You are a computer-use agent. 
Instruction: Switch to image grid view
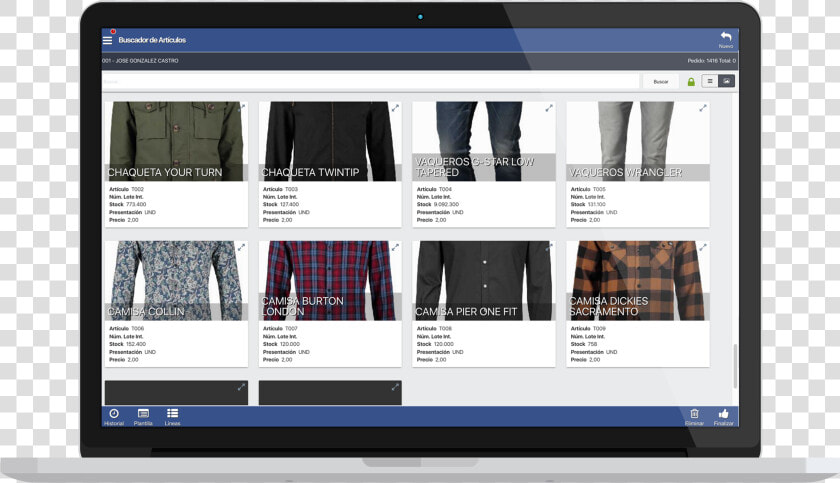pyautogui.click(x=726, y=81)
